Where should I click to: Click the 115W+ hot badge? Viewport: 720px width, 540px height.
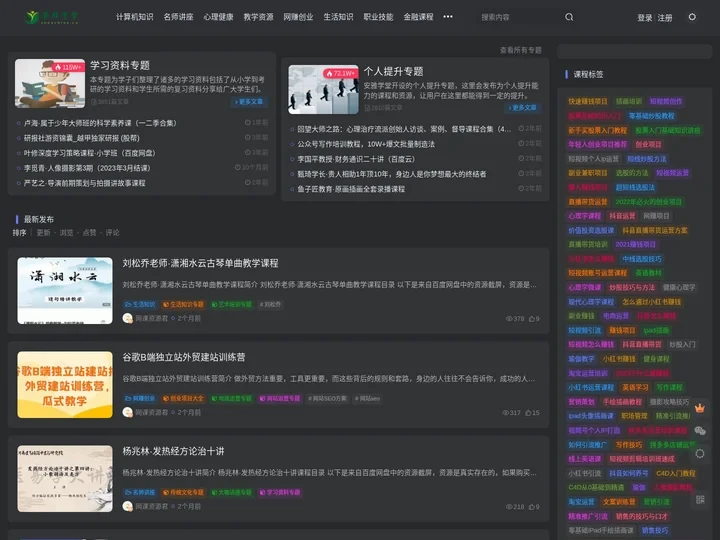tap(68, 67)
